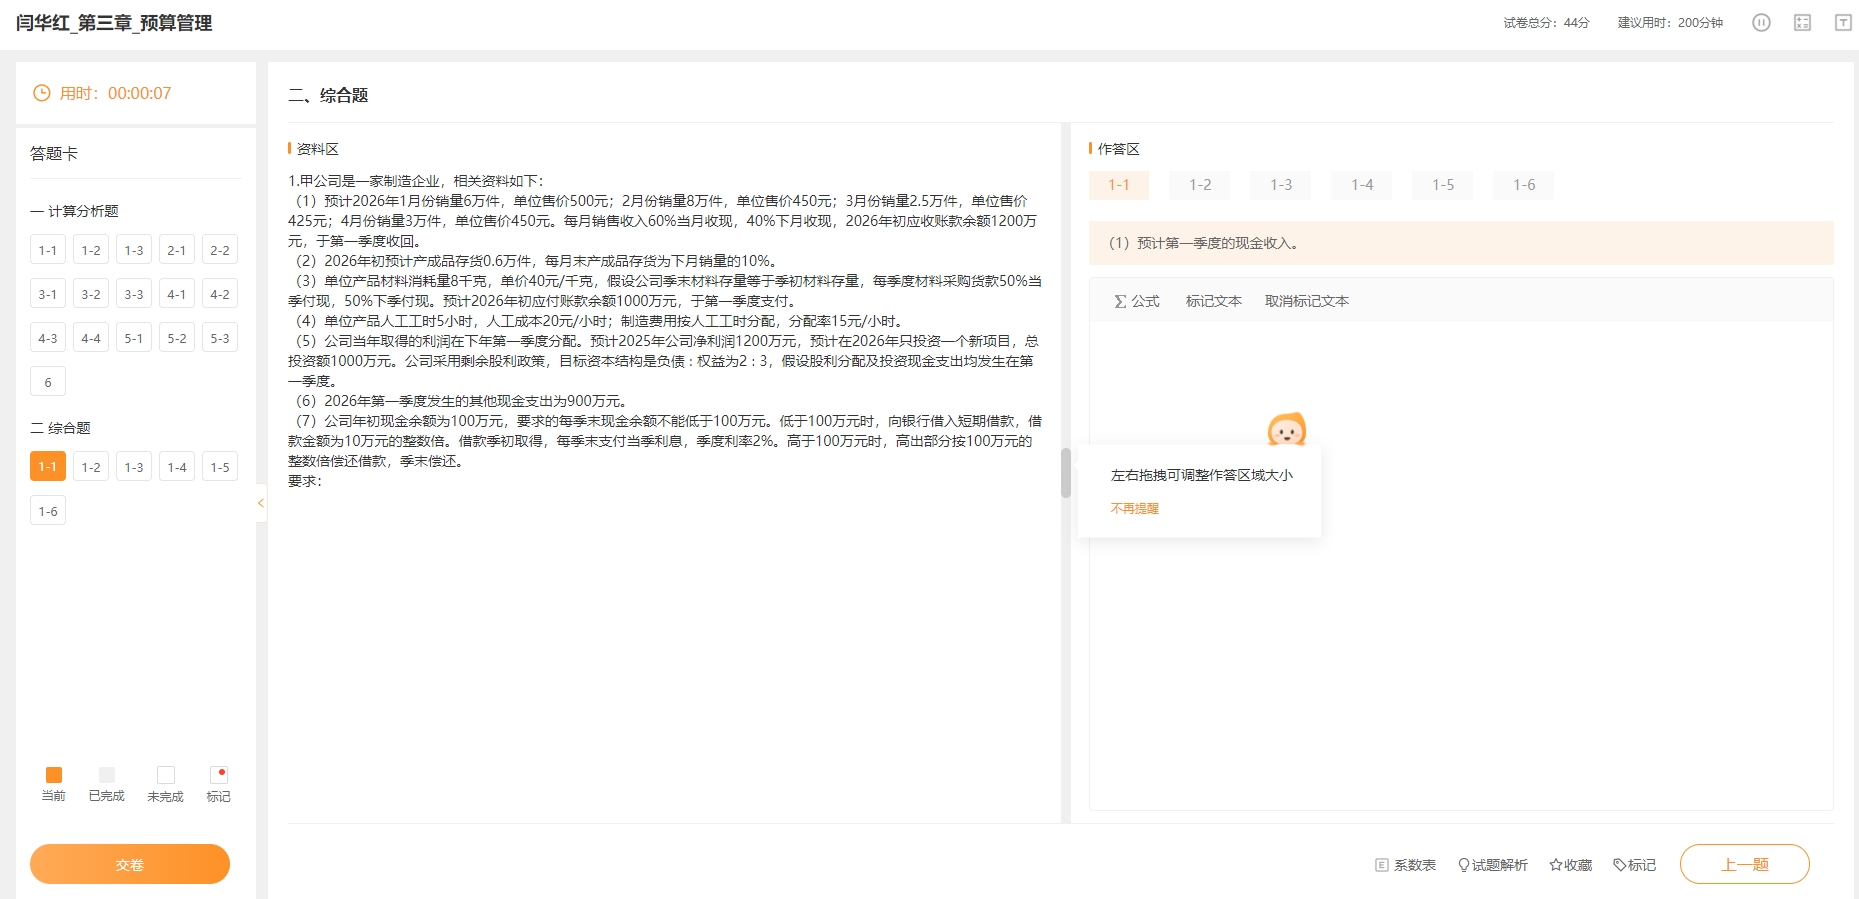The image size is (1859, 899).
Task: Go to previous question 上一题
Action: (1744, 864)
